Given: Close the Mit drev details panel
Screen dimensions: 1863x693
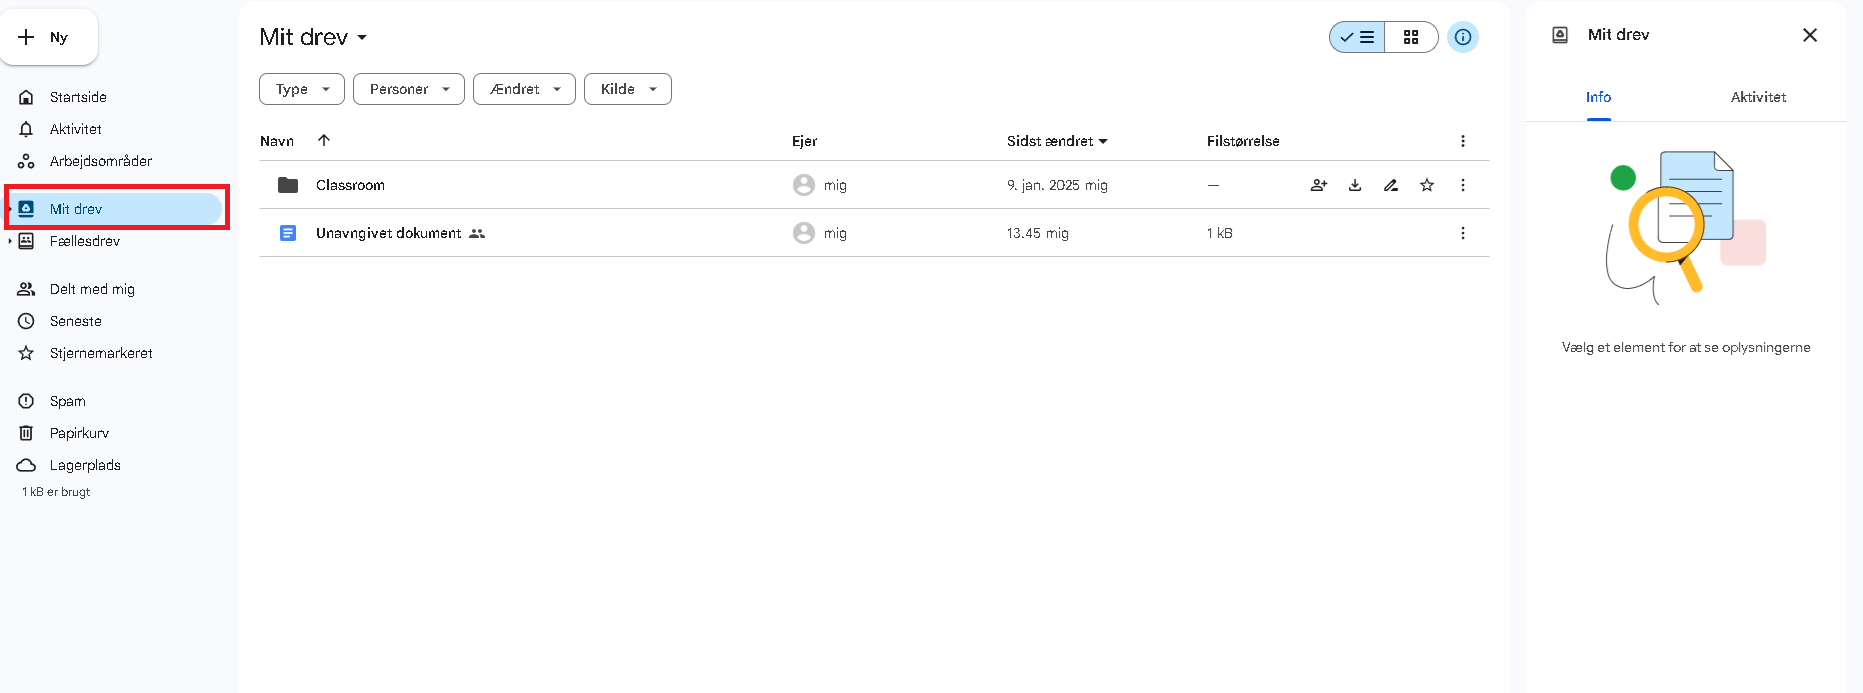Looking at the screenshot, I should pos(1809,35).
